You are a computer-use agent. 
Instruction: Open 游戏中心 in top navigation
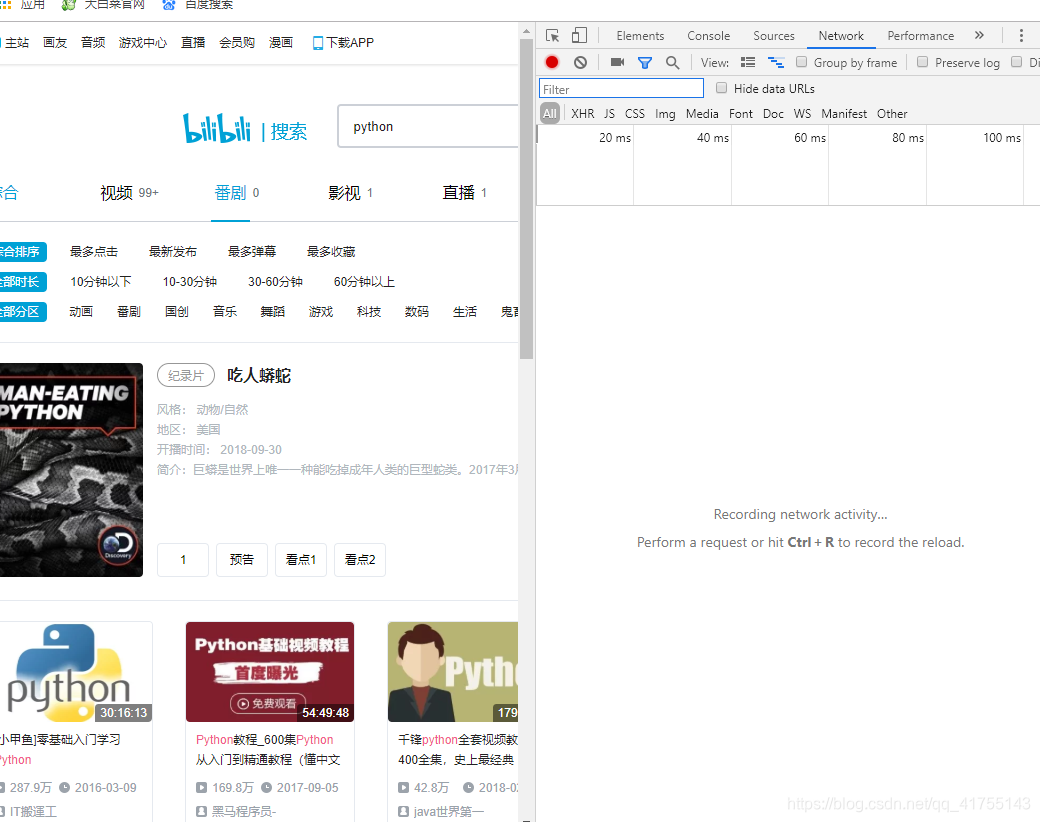143,42
